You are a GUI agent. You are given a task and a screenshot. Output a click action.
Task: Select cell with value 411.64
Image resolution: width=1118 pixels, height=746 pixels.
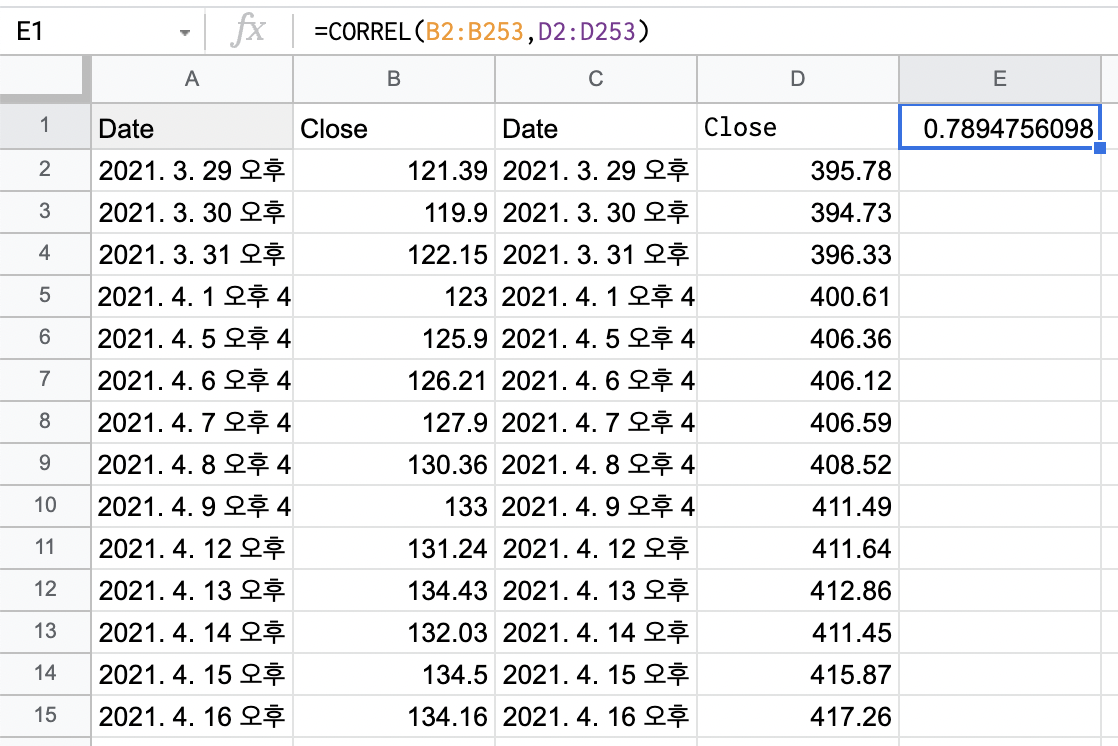click(x=797, y=549)
